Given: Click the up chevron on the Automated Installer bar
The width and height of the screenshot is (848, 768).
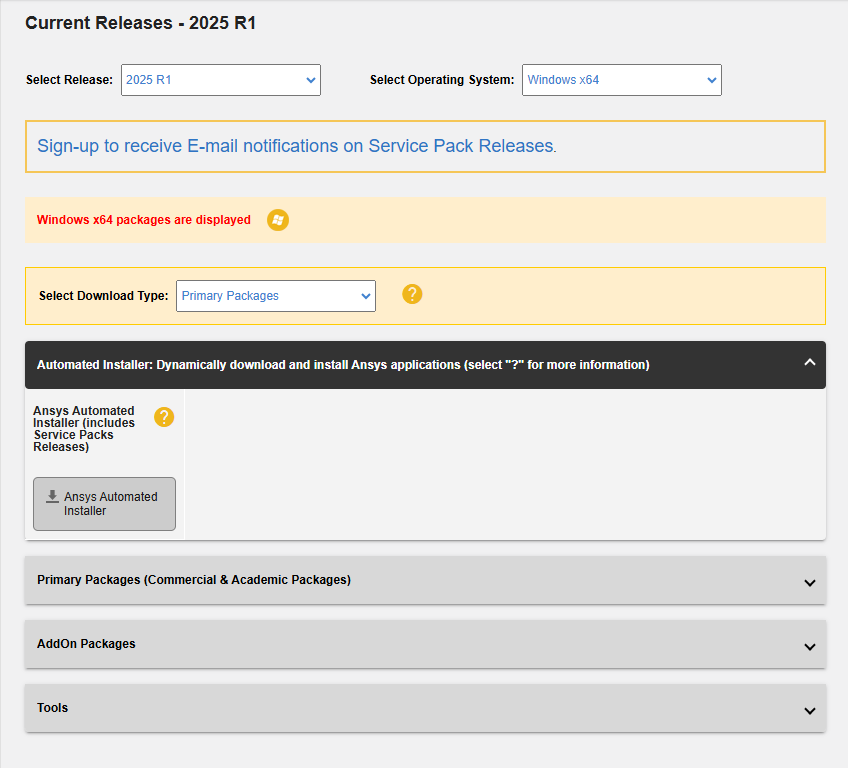Looking at the screenshot, I should point(809,362).
